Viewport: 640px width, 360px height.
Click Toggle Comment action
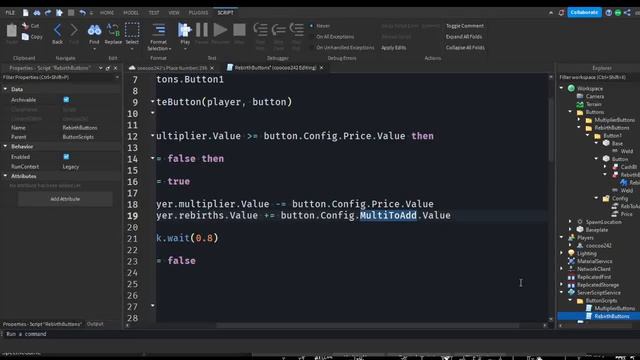coord(464,26)
